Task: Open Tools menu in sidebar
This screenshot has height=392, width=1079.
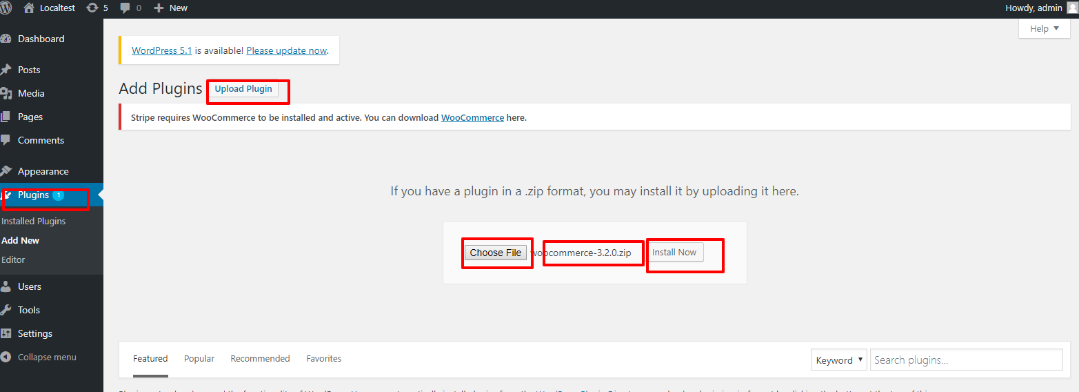Action: point(29,310)
